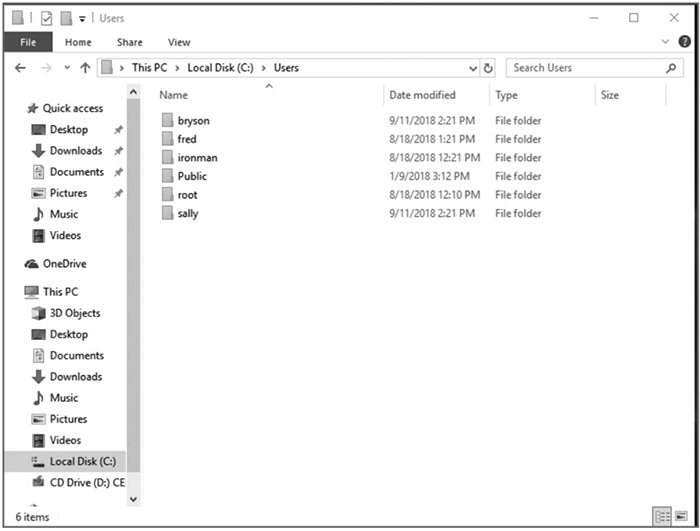Switch to Details view layout icon
Image resolution: width=700 pixels, height=531 pixels.
[x=661, y=516]
